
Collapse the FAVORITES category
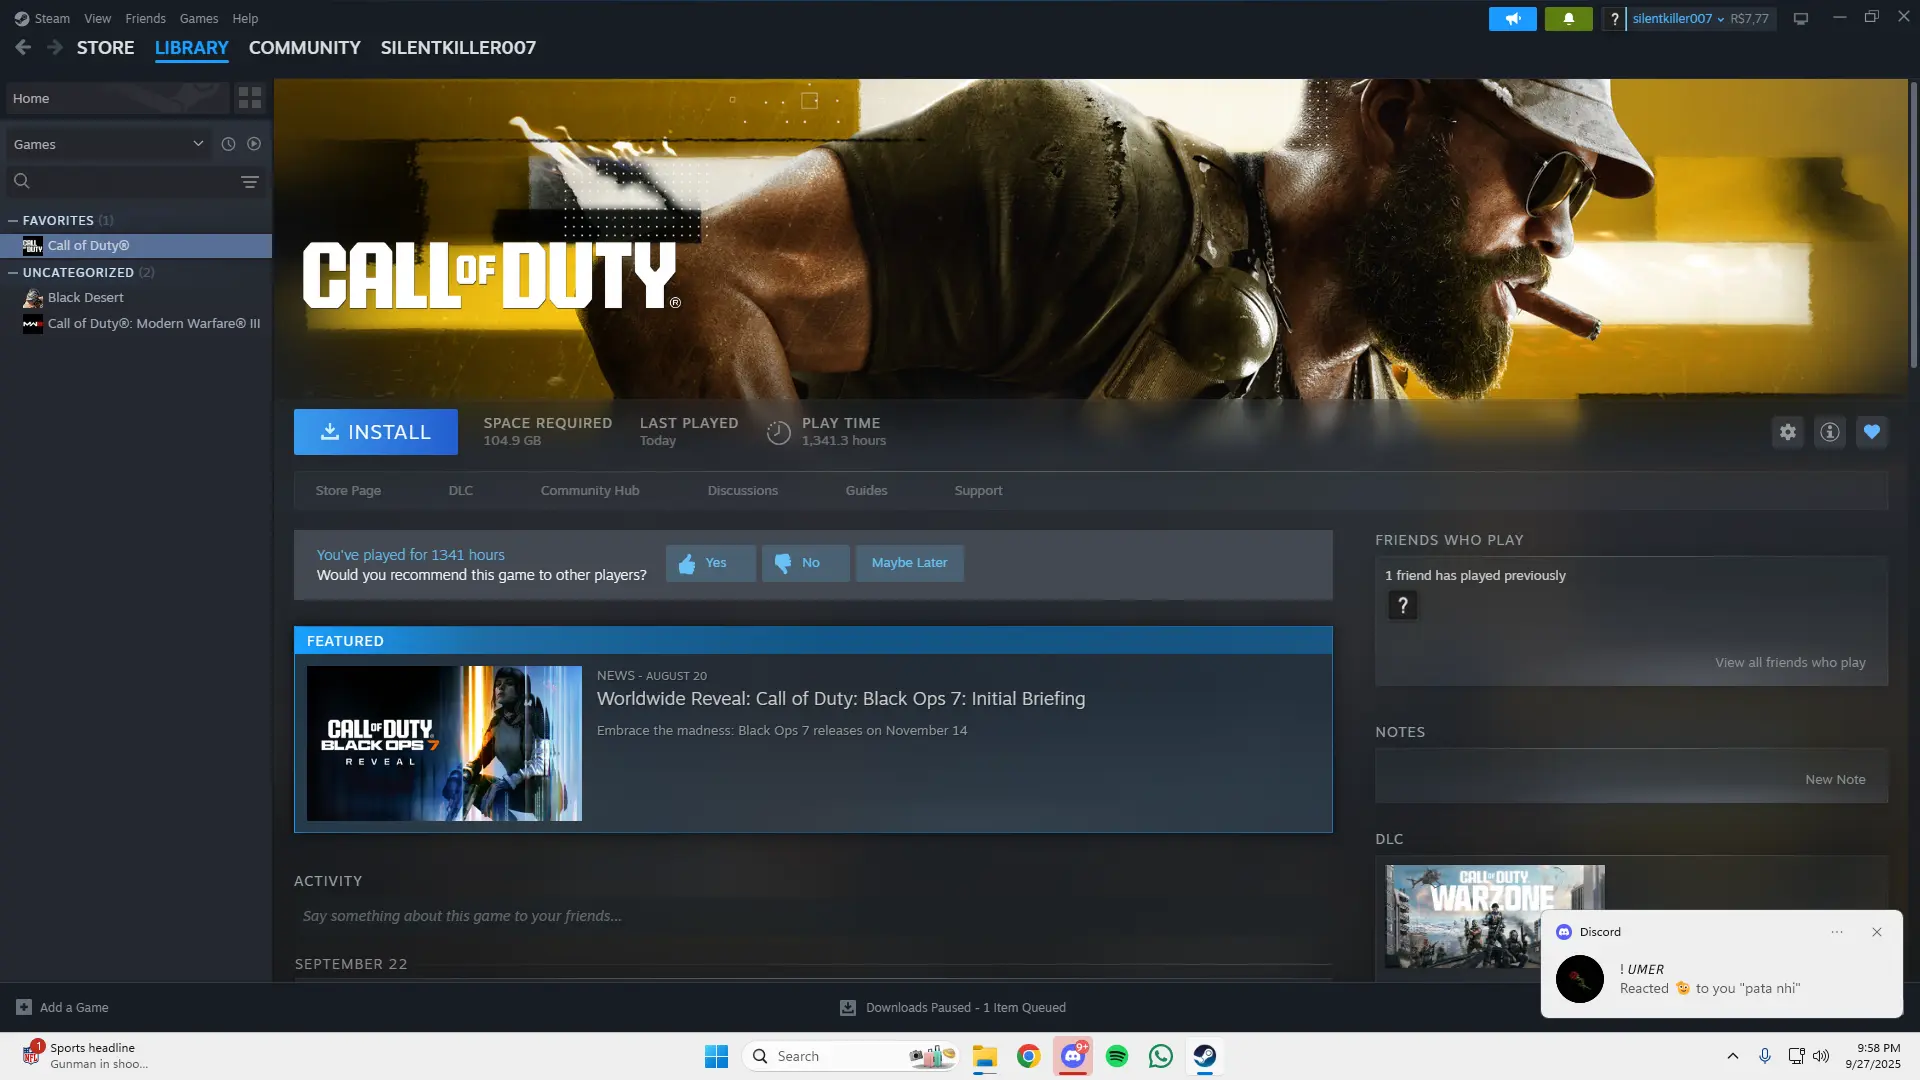(13, 220)
